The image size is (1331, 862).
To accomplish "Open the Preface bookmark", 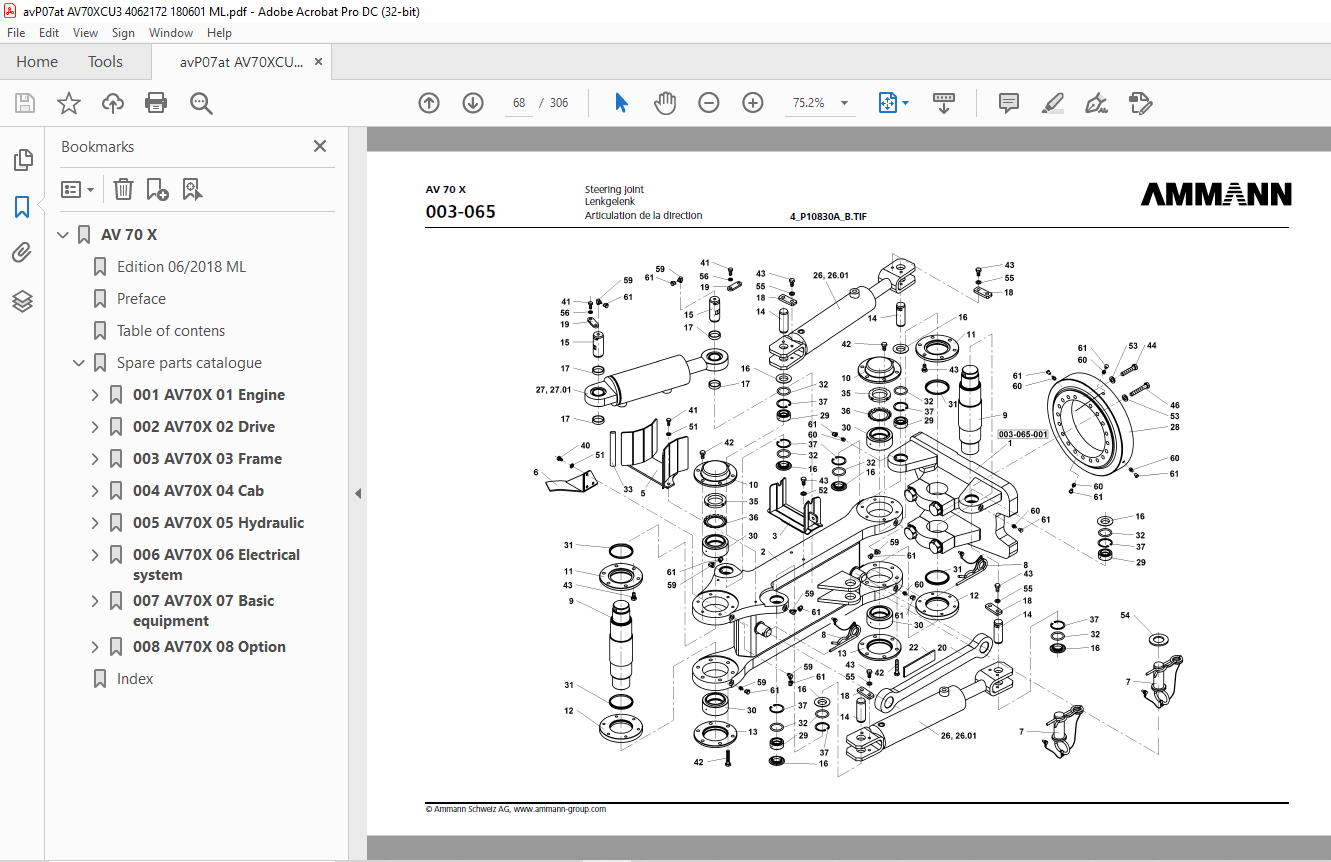I will 141,299.
